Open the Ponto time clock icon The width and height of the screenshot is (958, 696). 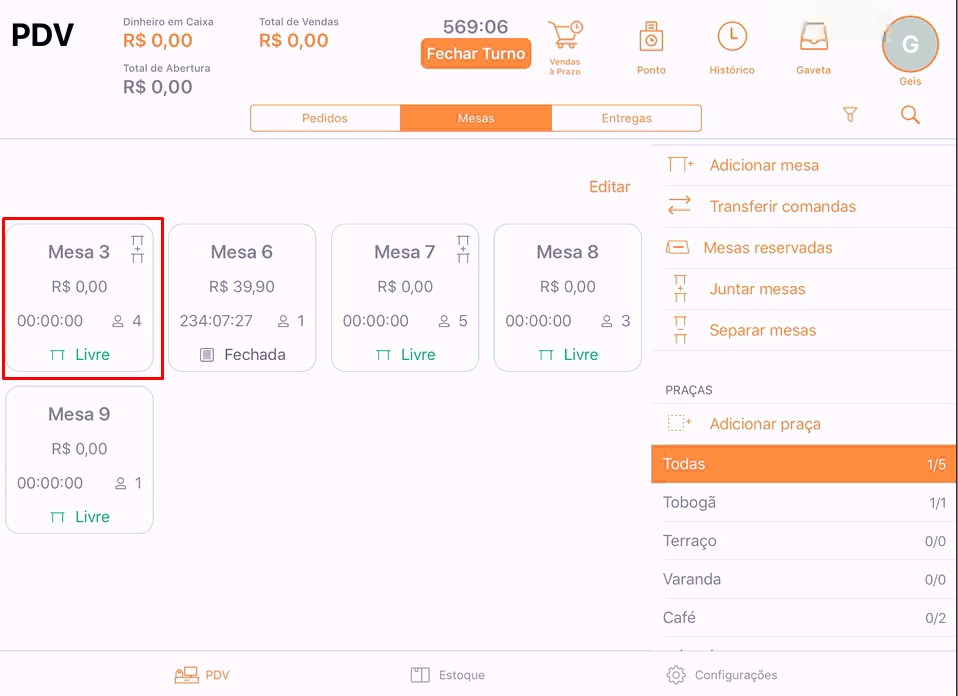coord(651,37)
